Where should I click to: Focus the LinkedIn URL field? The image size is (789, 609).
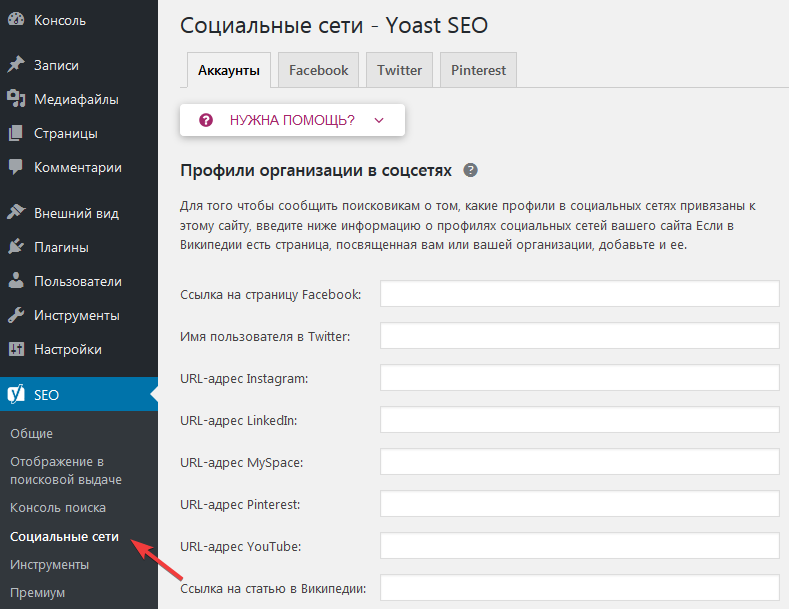(580, 419)
